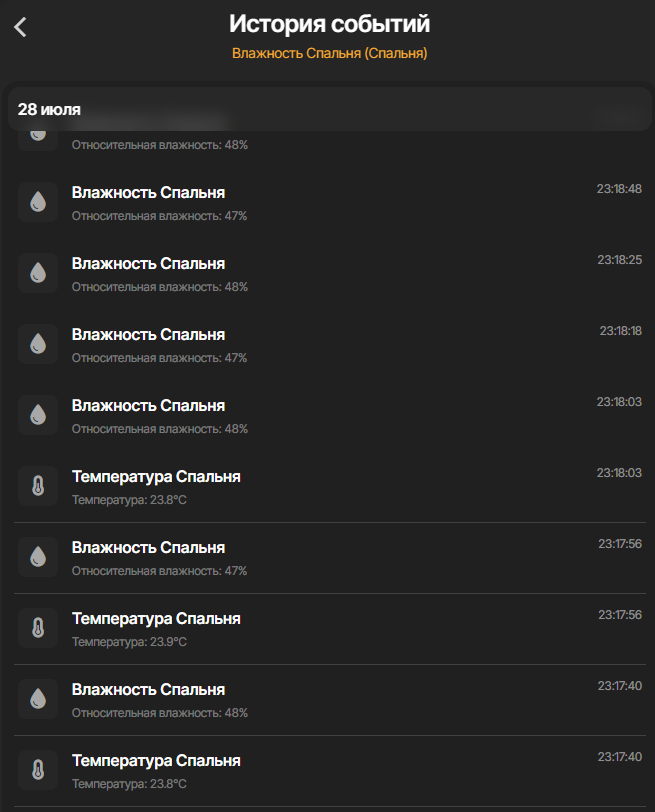Click Температура: 23.8°C text at 23:17:40
The height and width of the screenshot is (812, 655).
129,784
